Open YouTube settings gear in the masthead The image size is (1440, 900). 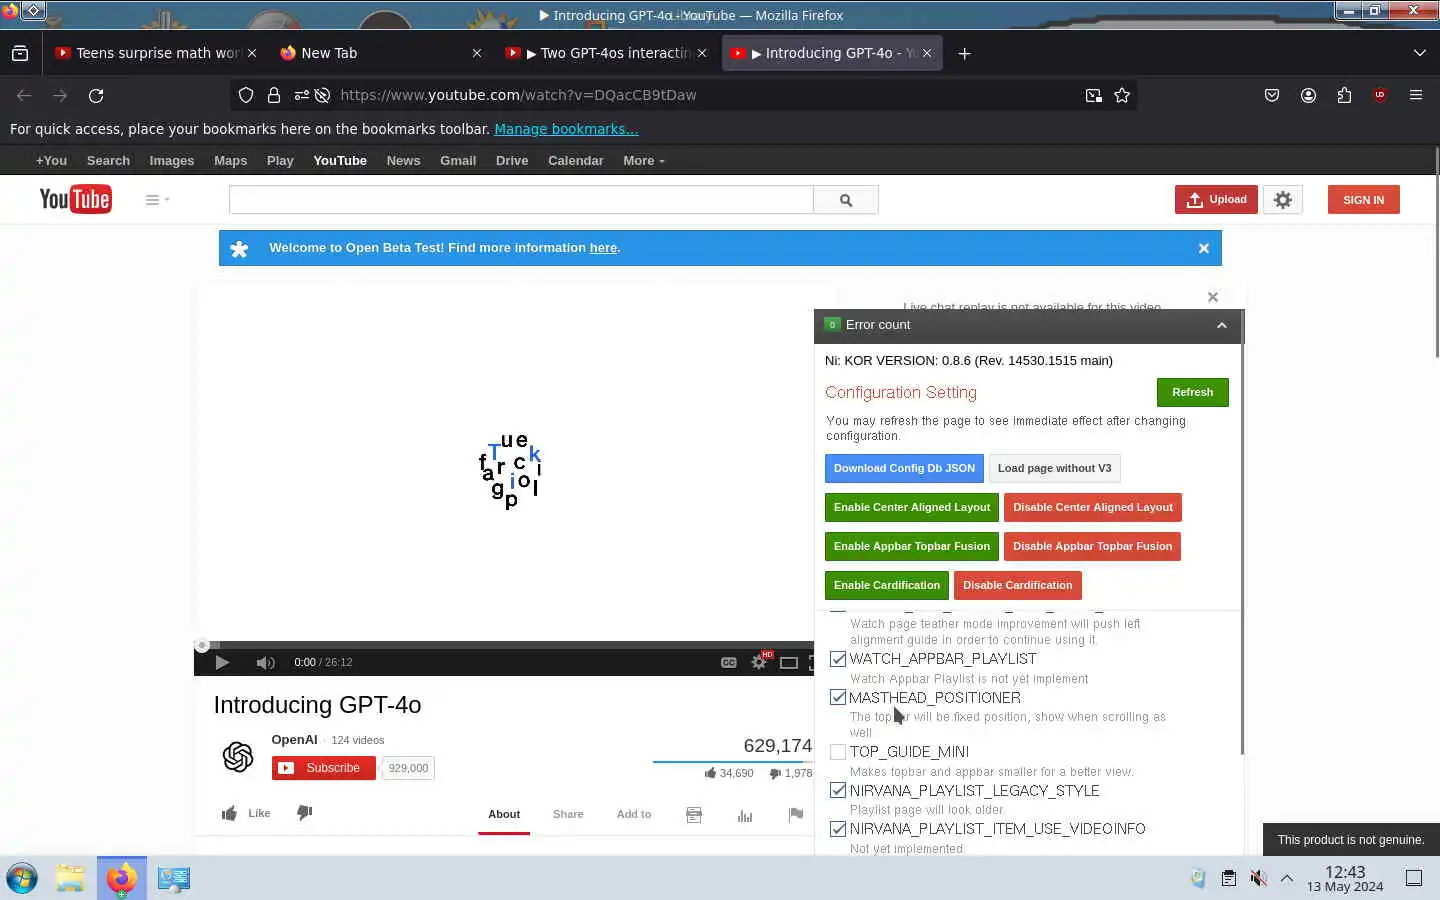[x=1283, y=200]
